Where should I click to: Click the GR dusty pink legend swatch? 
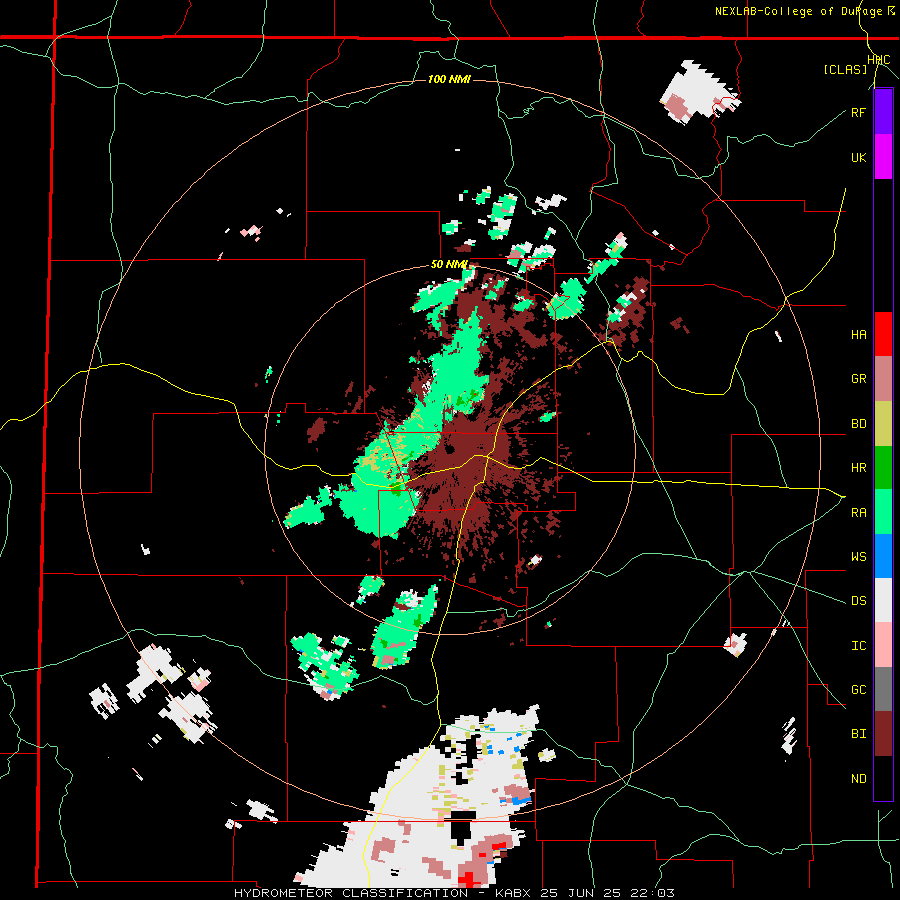[883, 379]
